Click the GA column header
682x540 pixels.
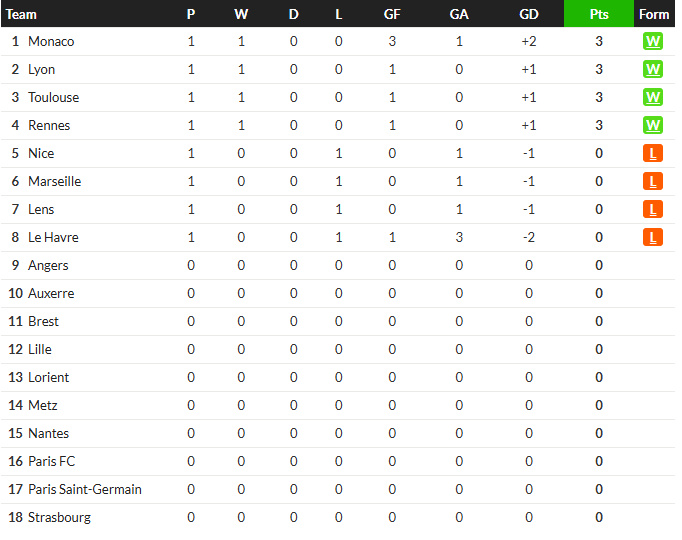[459, 14]
